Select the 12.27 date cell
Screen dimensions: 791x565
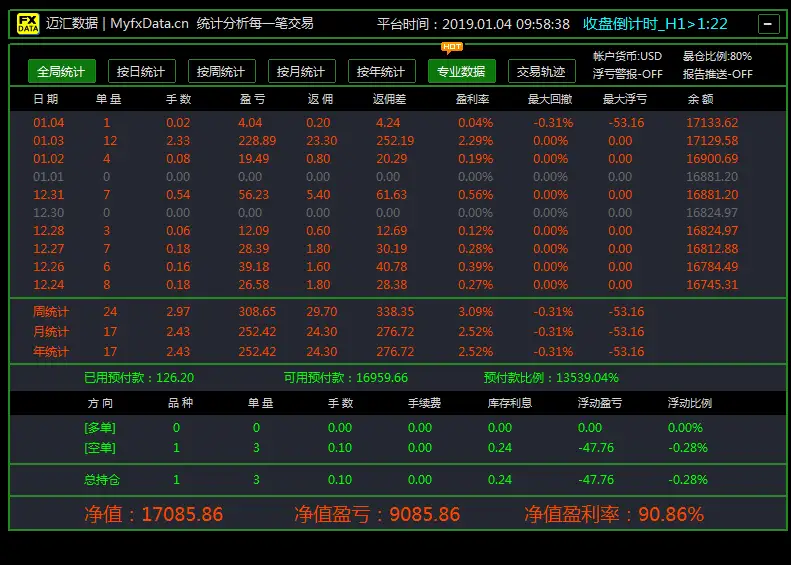pos(48,249)
